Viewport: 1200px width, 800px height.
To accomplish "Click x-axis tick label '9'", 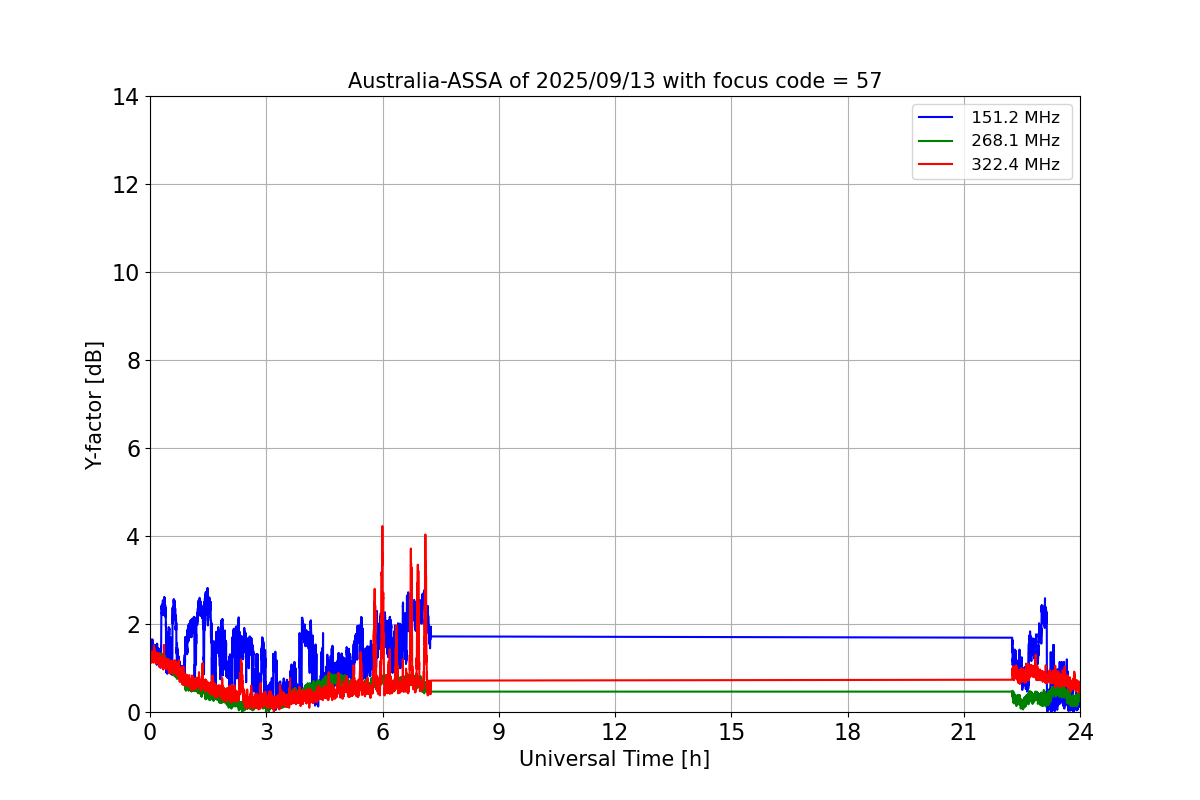I will coord(499,731).
